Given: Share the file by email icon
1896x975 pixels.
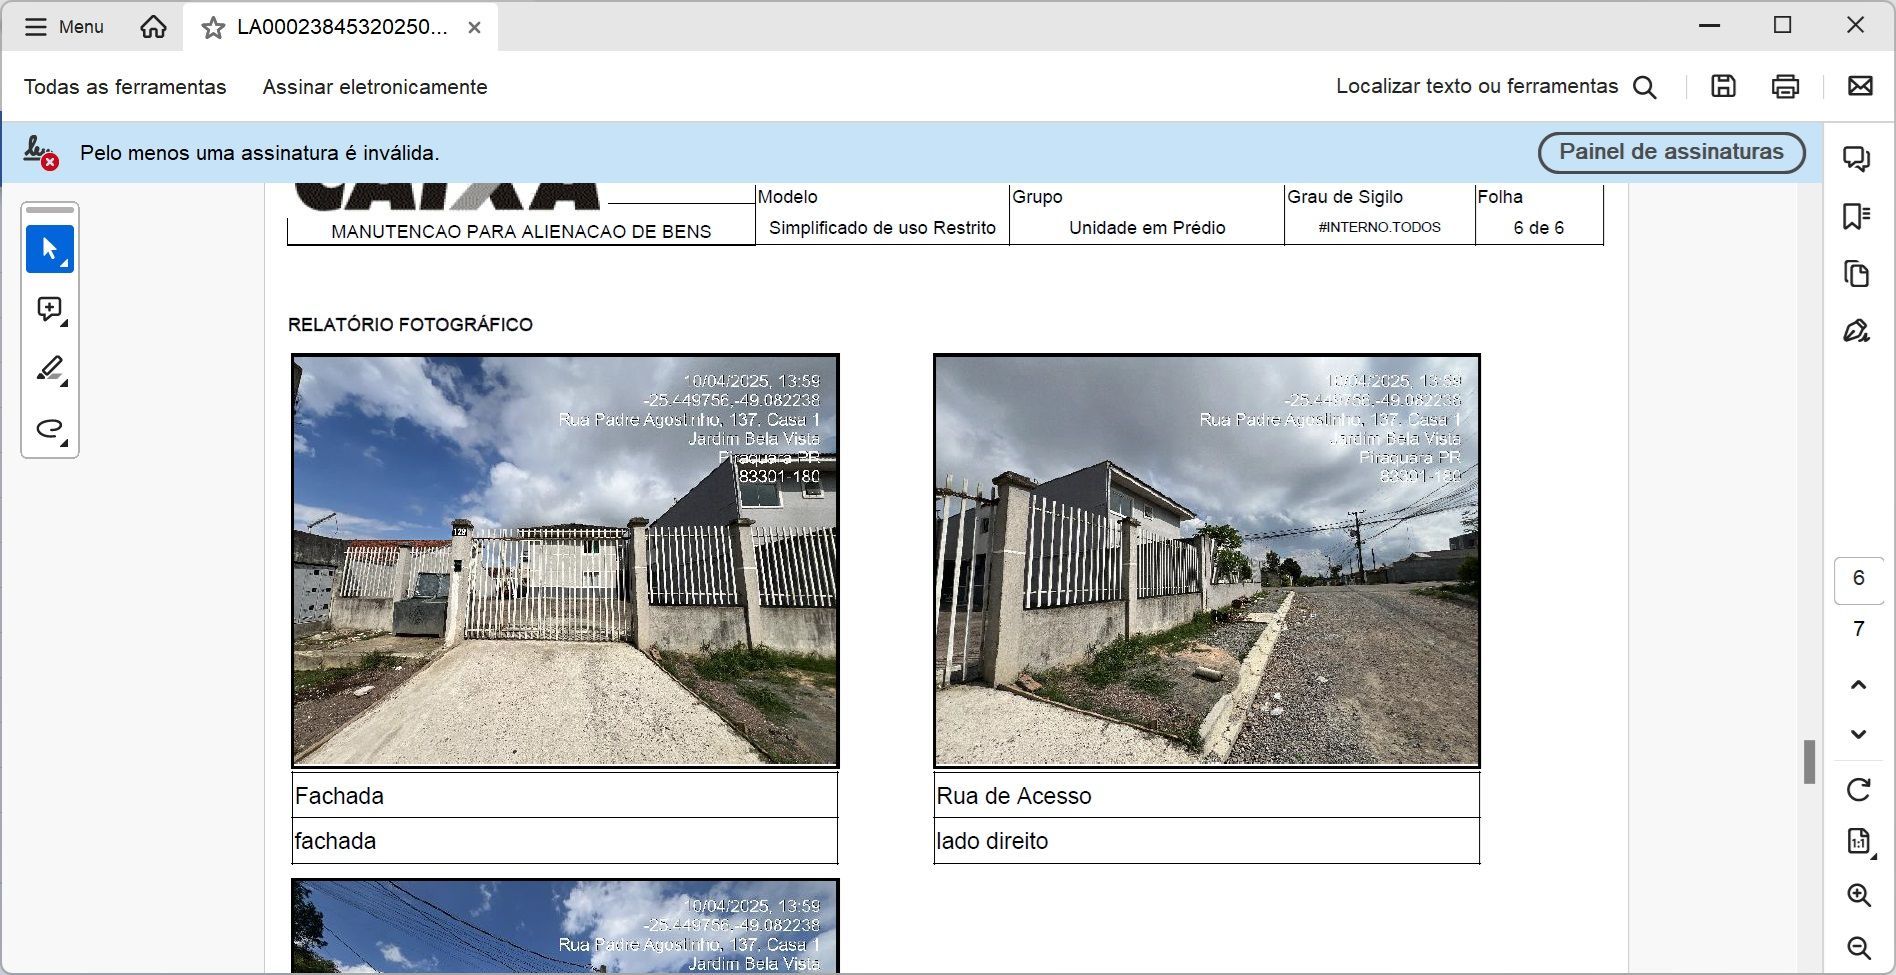Looking at the screenshot, I should [x=1860, y=86].
